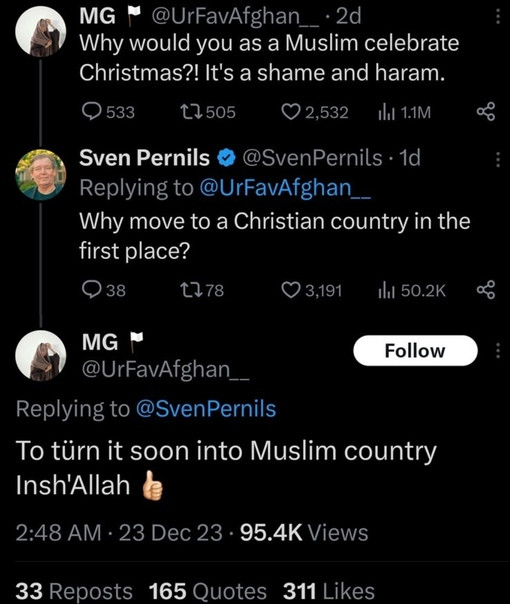Open replies on MG's first tweet (533)

click(x=109, y=112)
